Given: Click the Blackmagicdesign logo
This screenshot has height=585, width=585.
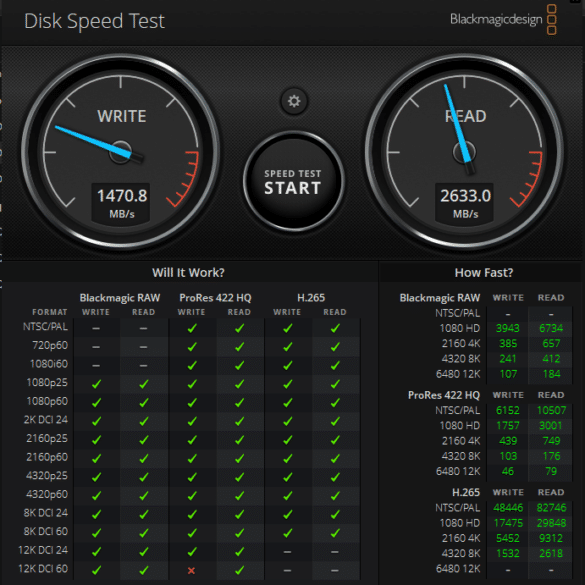Looking at the screenshot, I should tap(503, 19).
